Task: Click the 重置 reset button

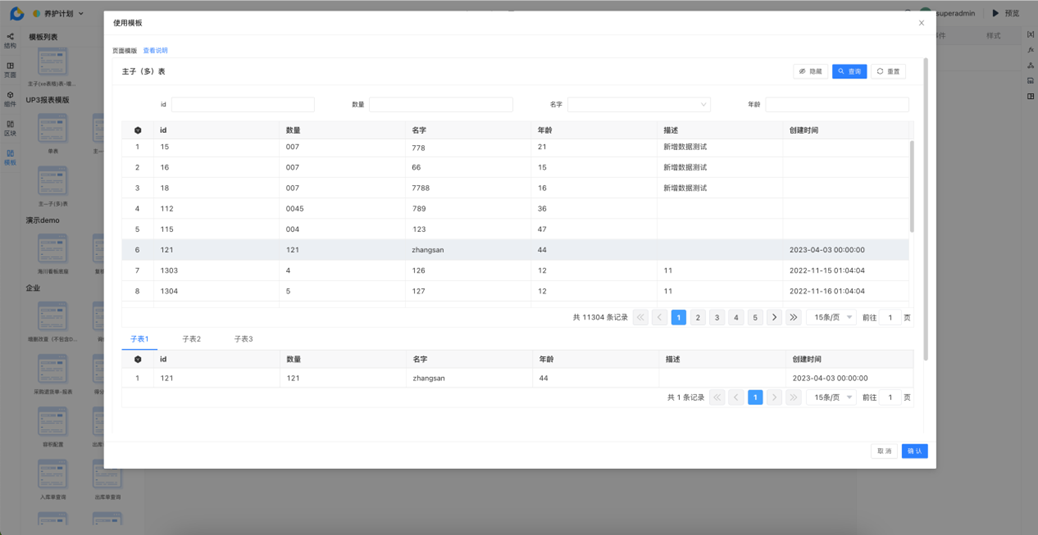Action: pyautogui.click(x=888, y=72)
